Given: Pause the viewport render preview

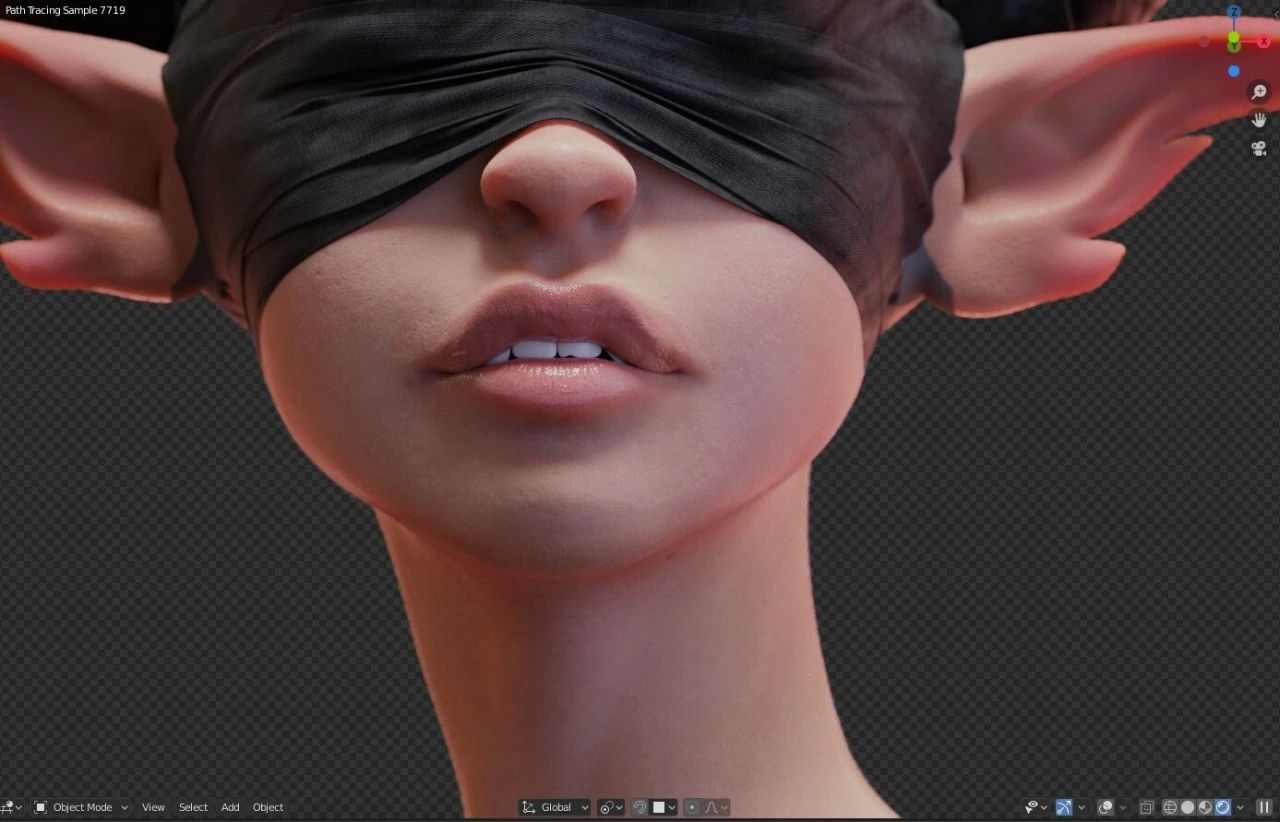Looking at the screenshot, I should pos(1264,807).
